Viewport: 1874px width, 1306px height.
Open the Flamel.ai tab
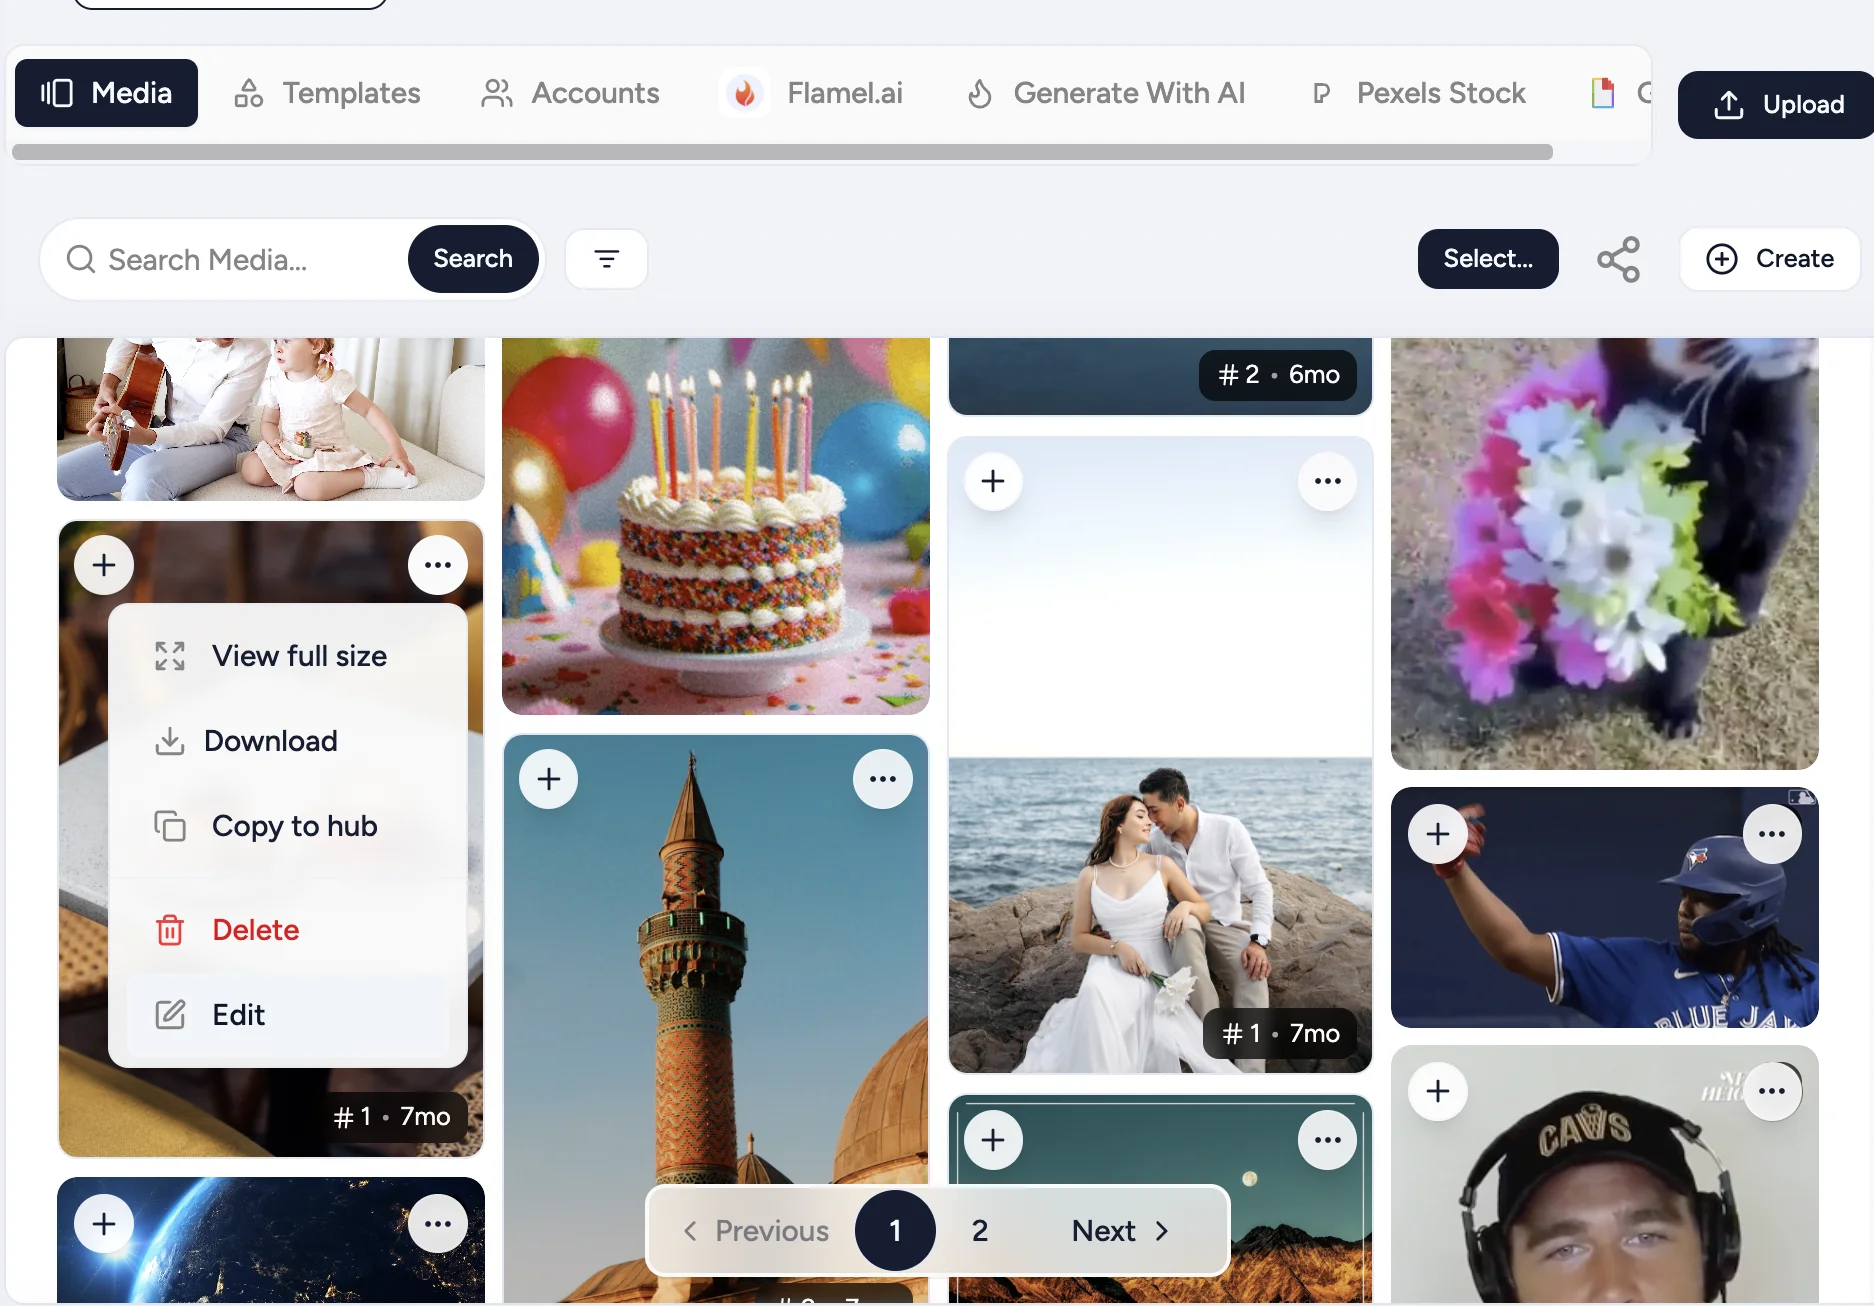(x=813, y=93)
